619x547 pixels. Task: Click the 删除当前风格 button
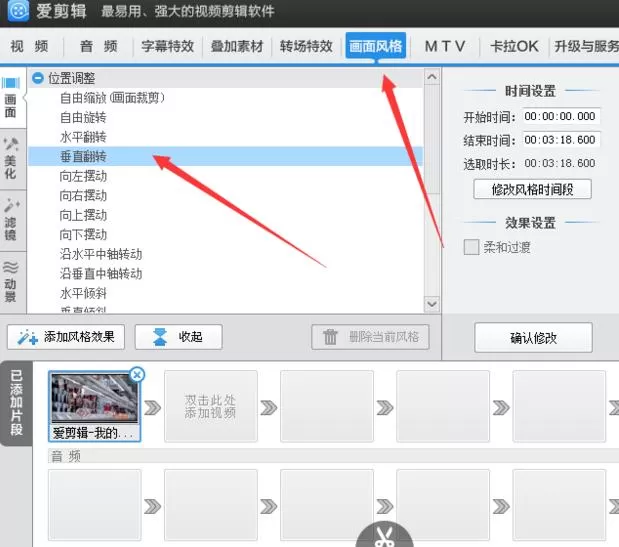370,337
